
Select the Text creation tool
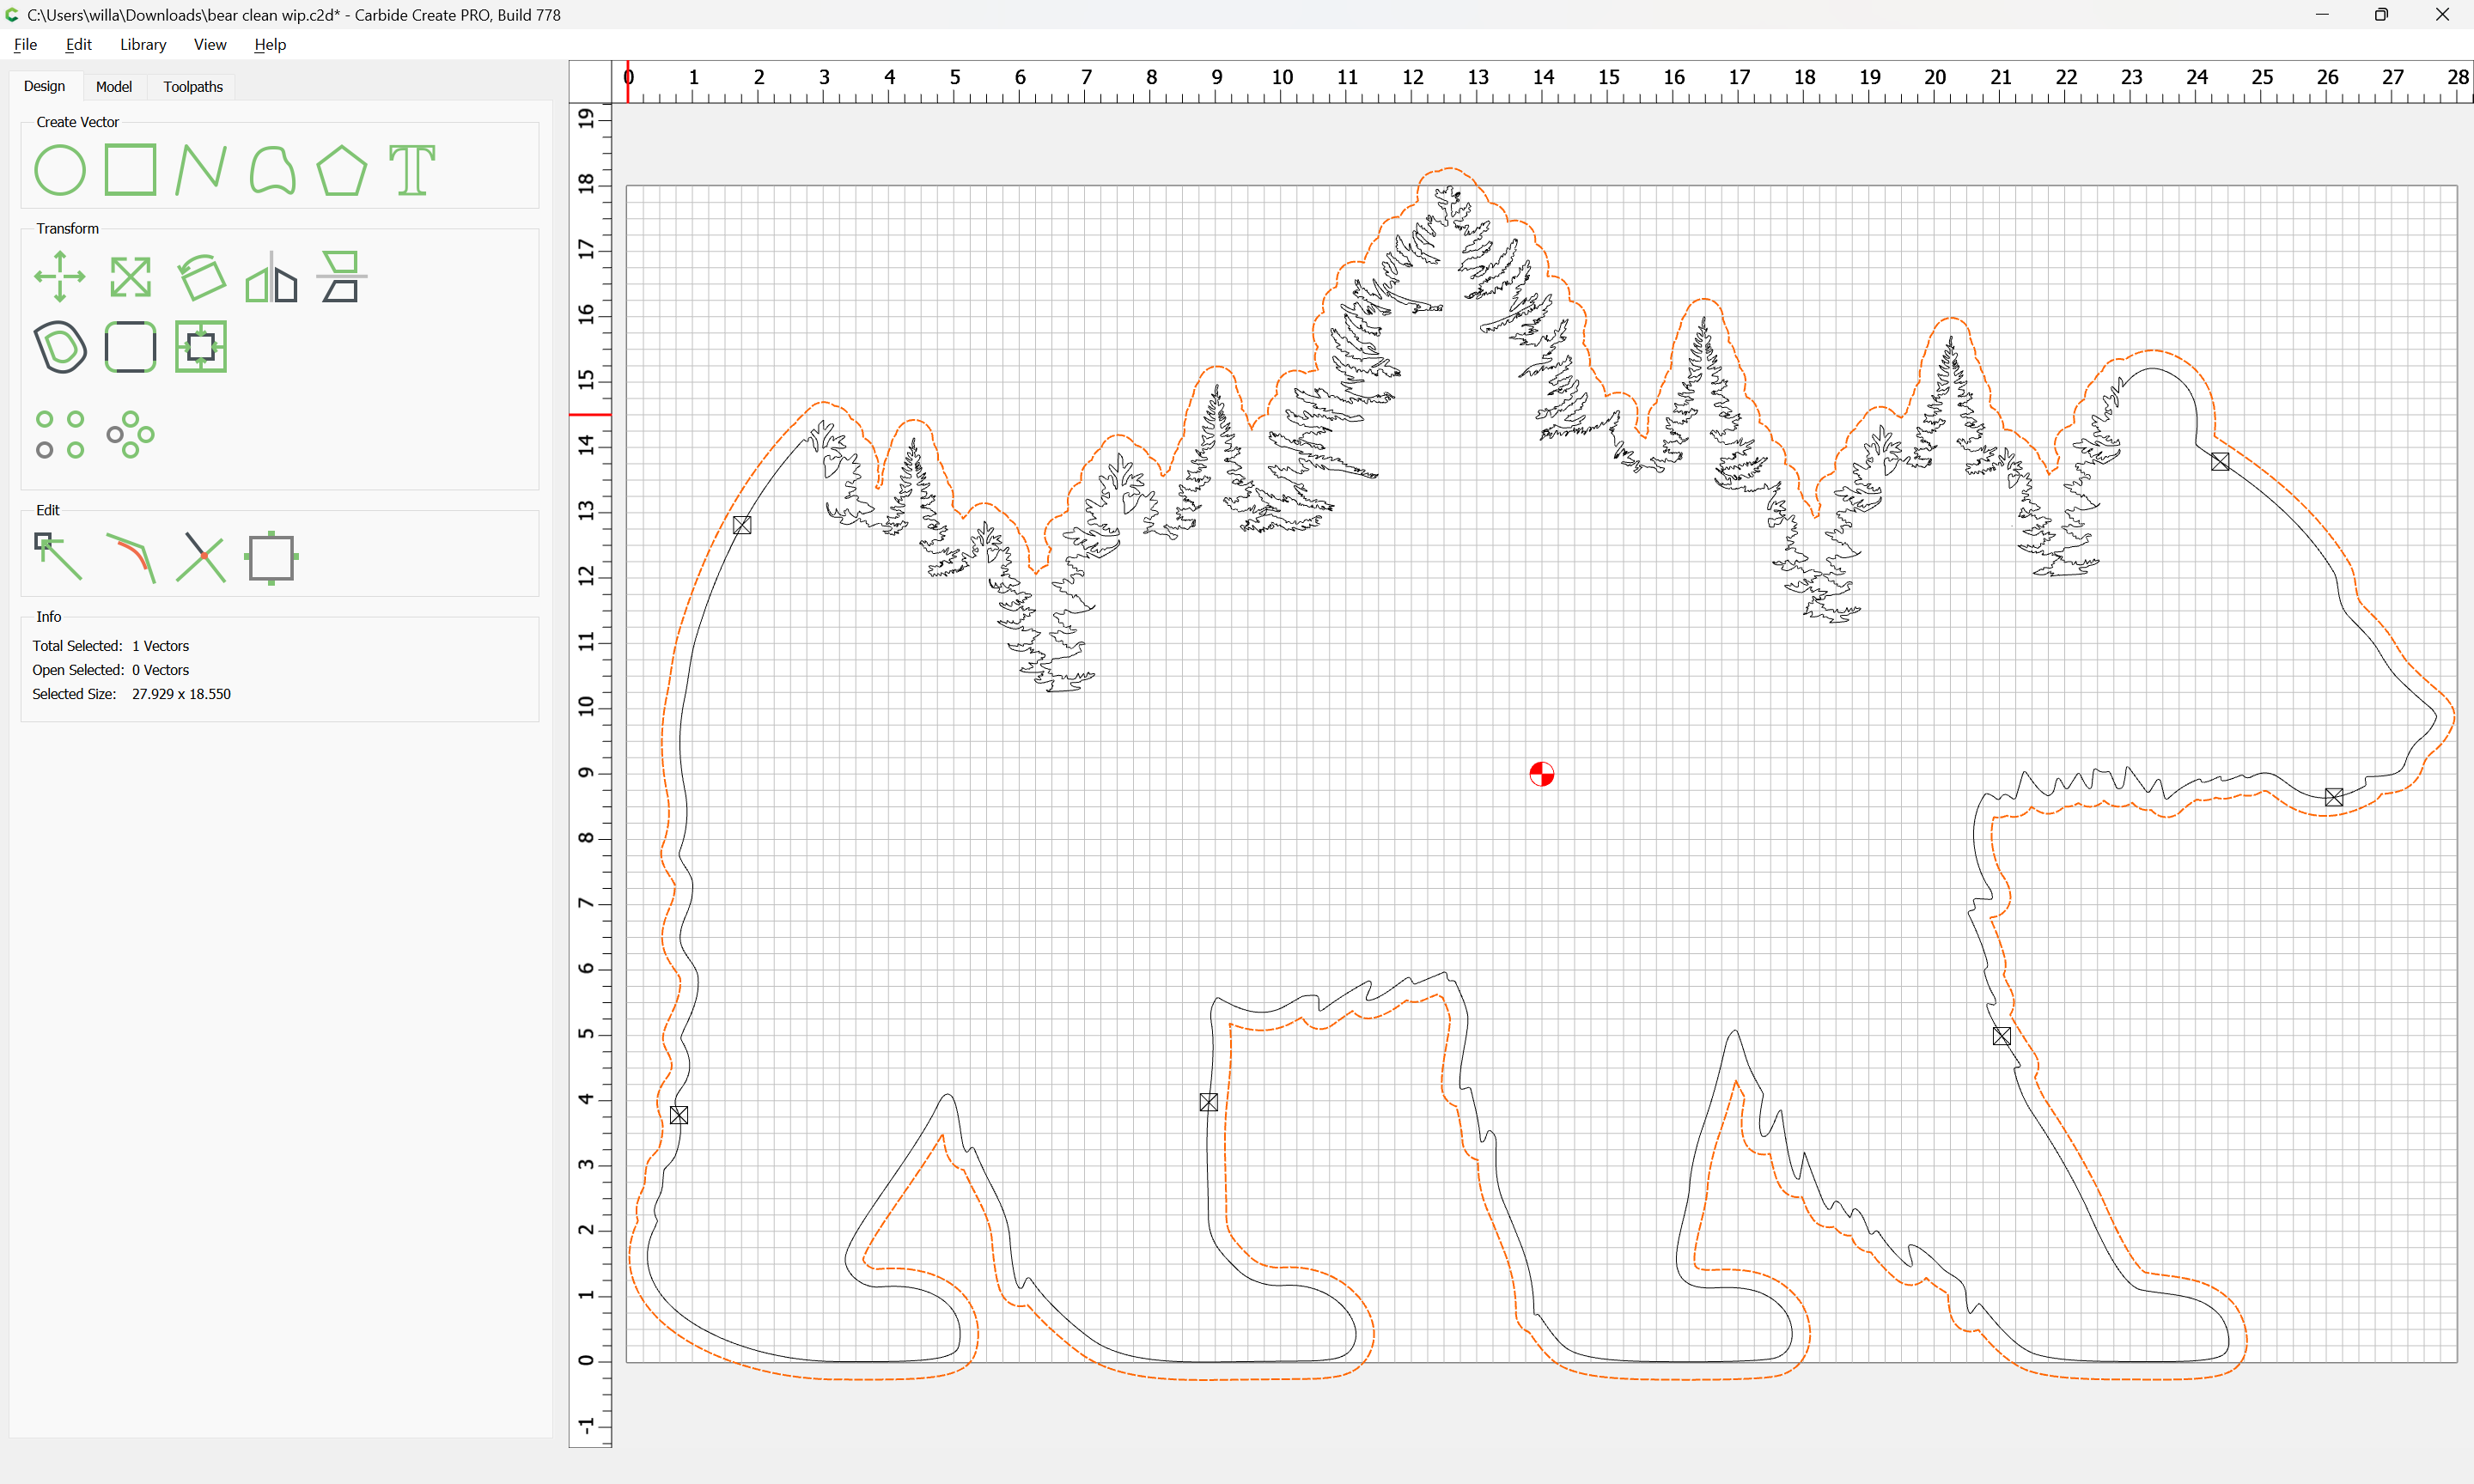(x=412, y=170)
